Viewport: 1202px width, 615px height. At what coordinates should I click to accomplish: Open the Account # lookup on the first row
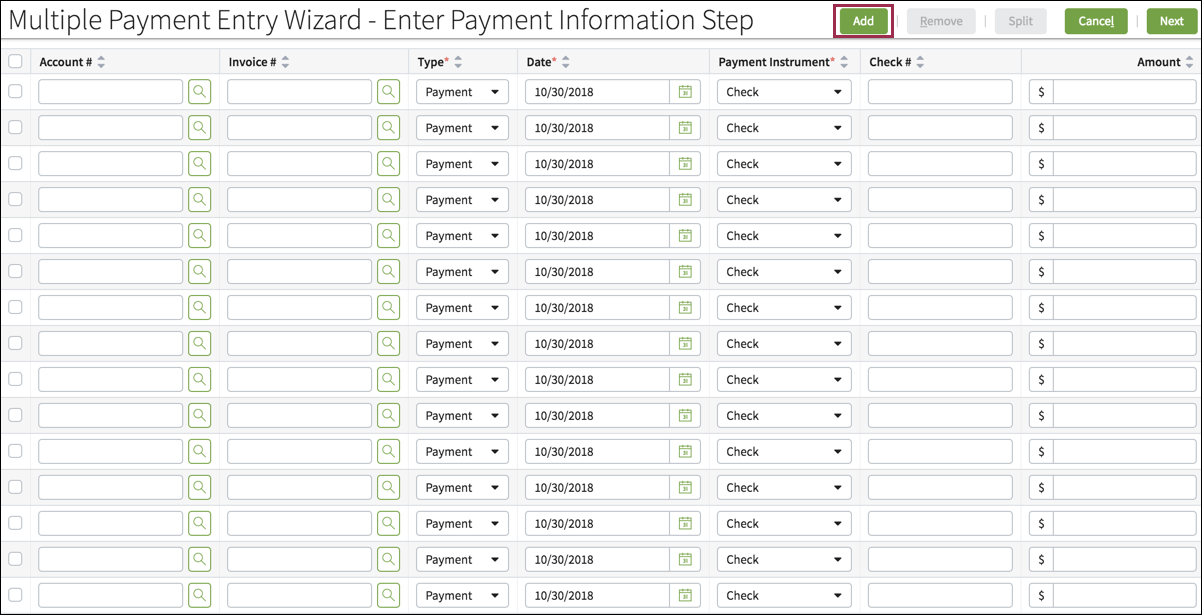click(x=199, y=91)
